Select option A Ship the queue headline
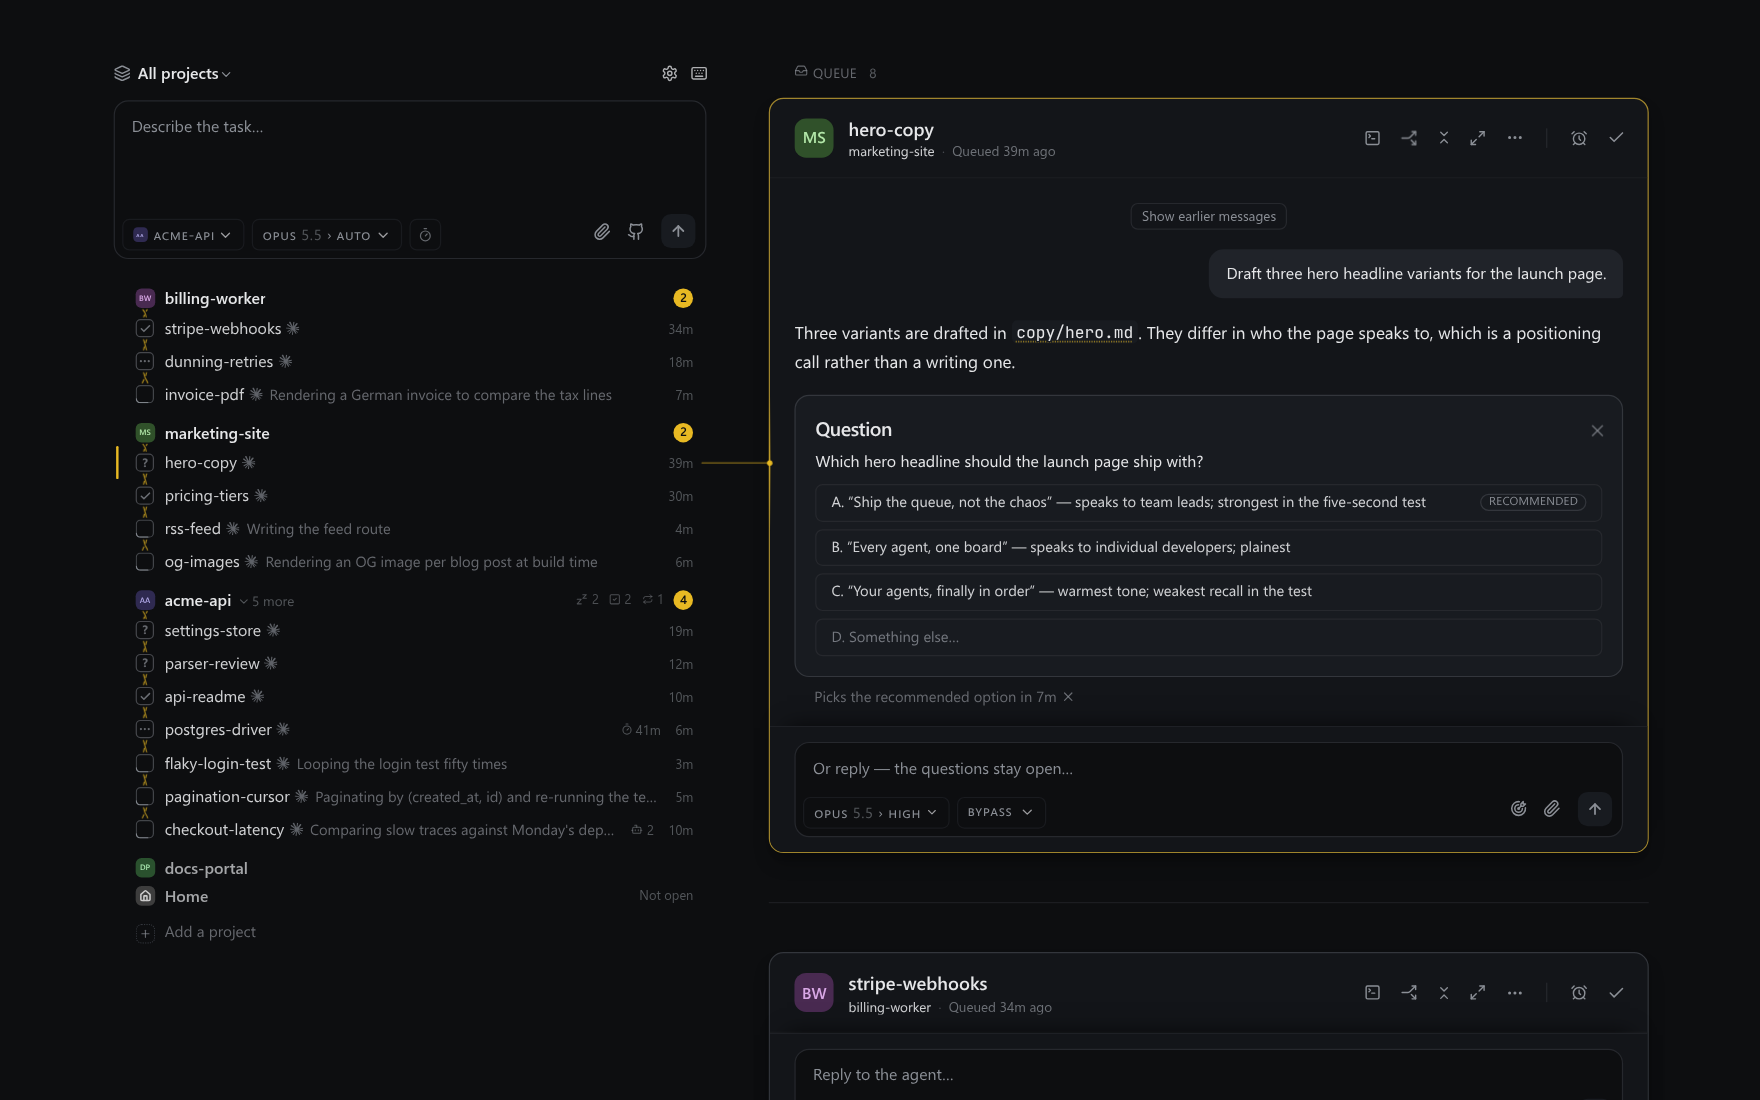Viewport: 1760px width, 1100px height. (1208, 502)
